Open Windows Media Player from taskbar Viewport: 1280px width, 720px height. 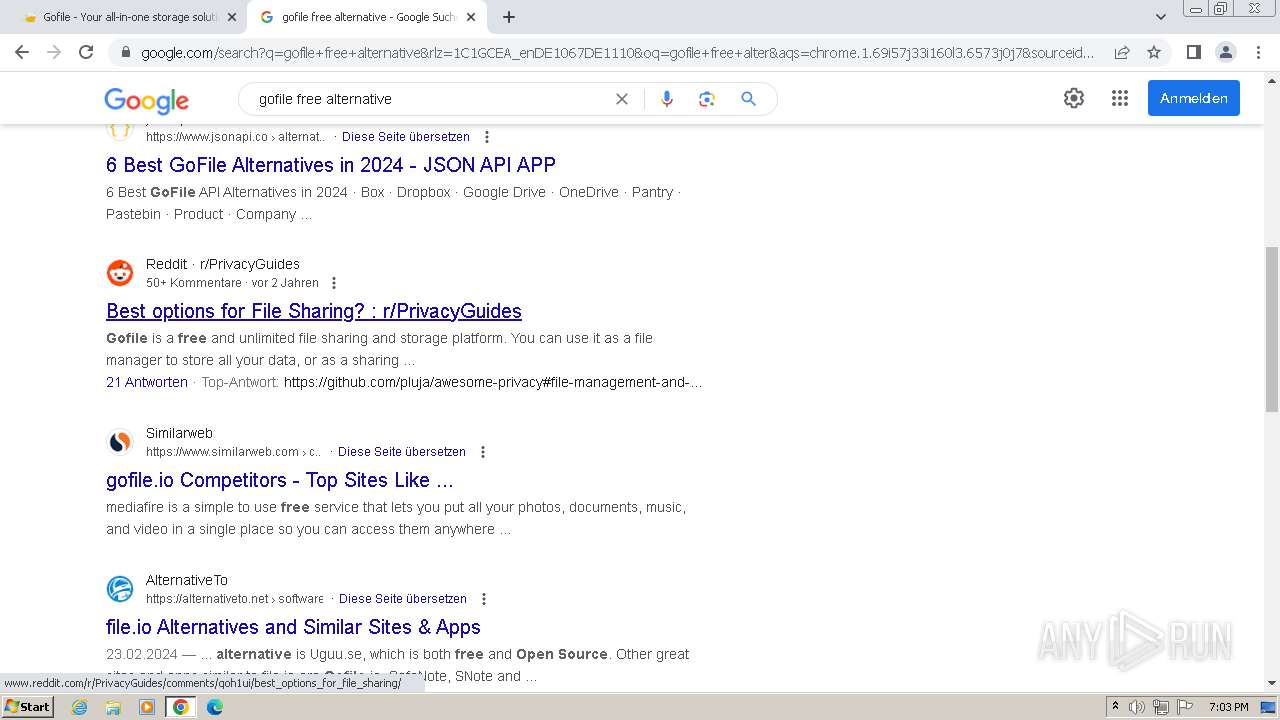[147, 707]
